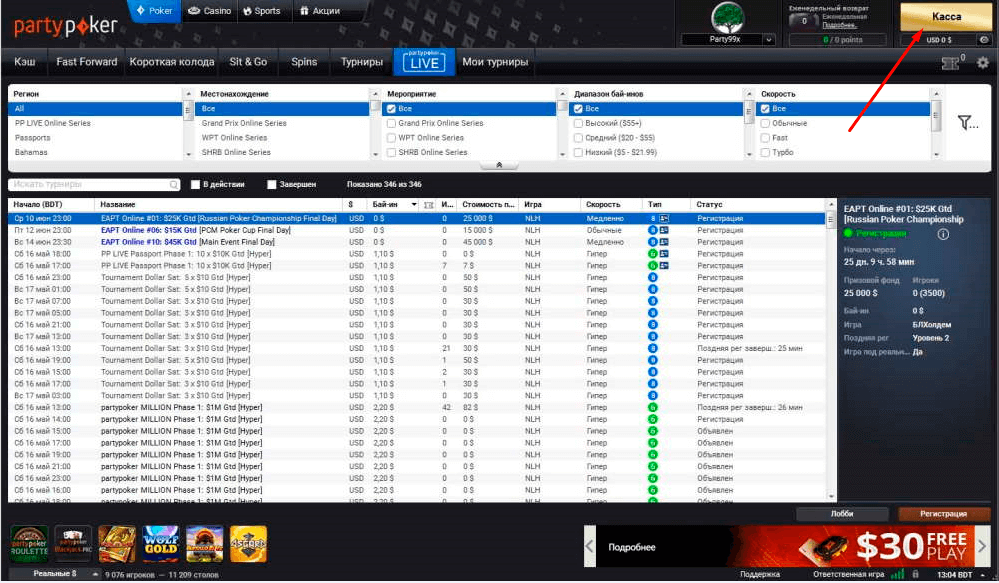Open the Spins tab

pyautogui.click(x=304, y=62)
